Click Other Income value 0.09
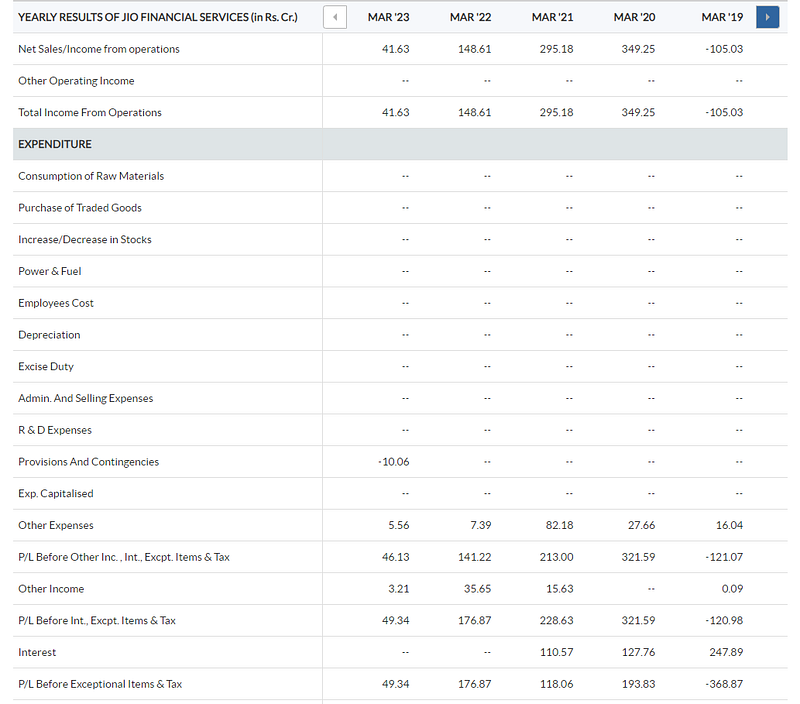 click(732, 589)
